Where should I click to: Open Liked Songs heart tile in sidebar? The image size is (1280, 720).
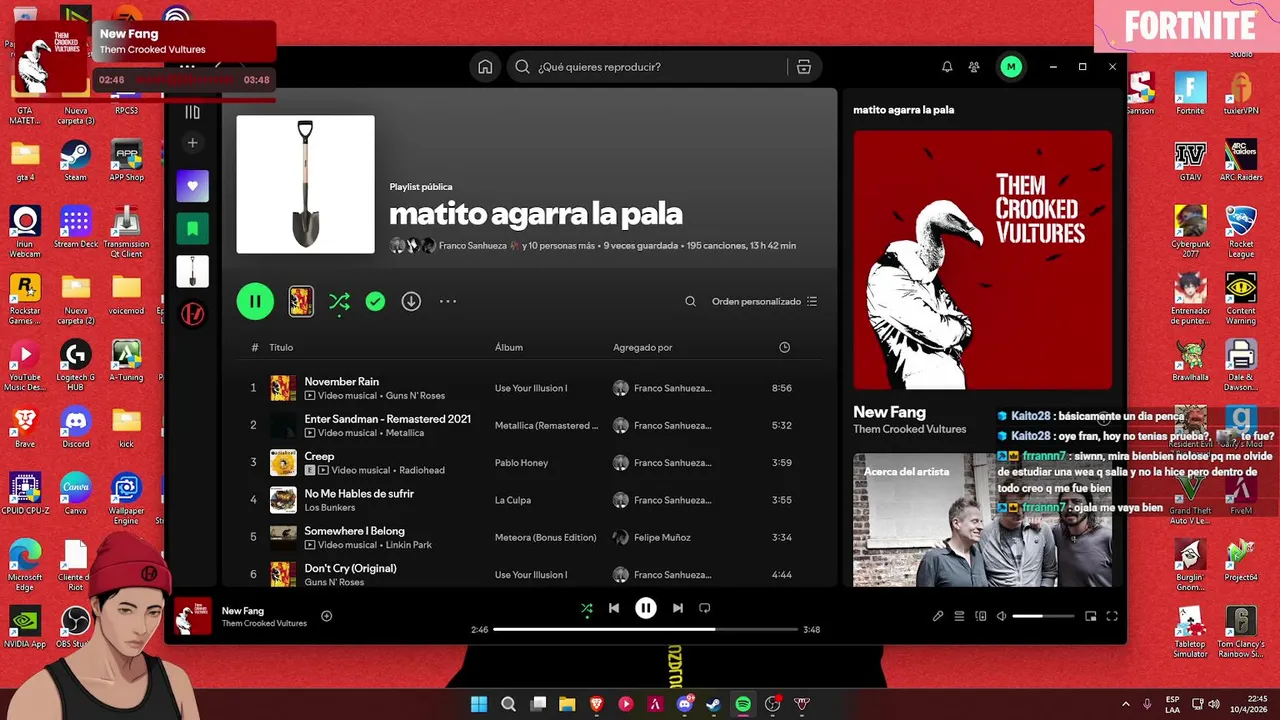[193, 186]
